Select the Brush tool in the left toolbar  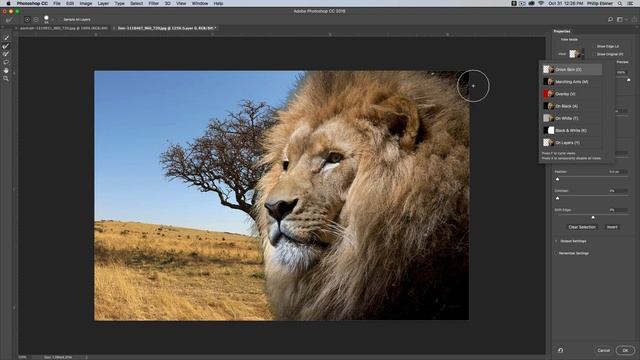click(x=6, y=54)
